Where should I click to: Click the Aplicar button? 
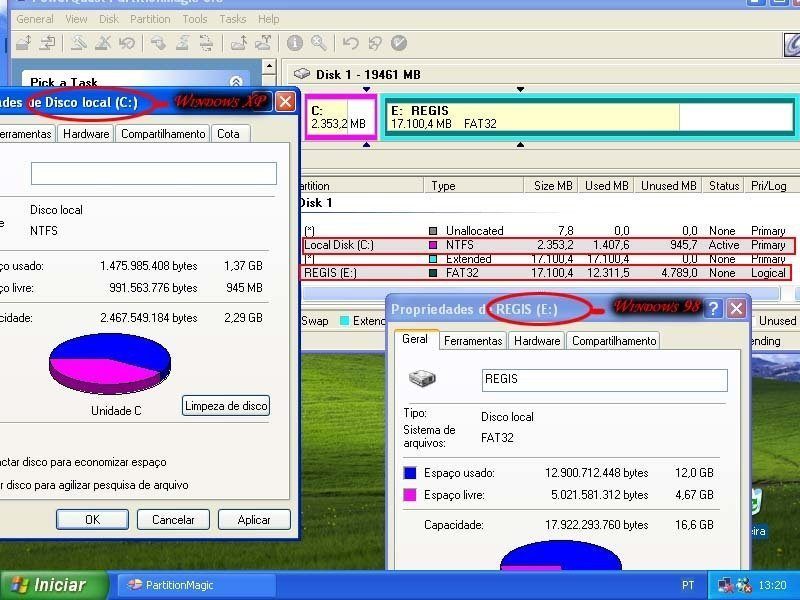coord(254,519)
